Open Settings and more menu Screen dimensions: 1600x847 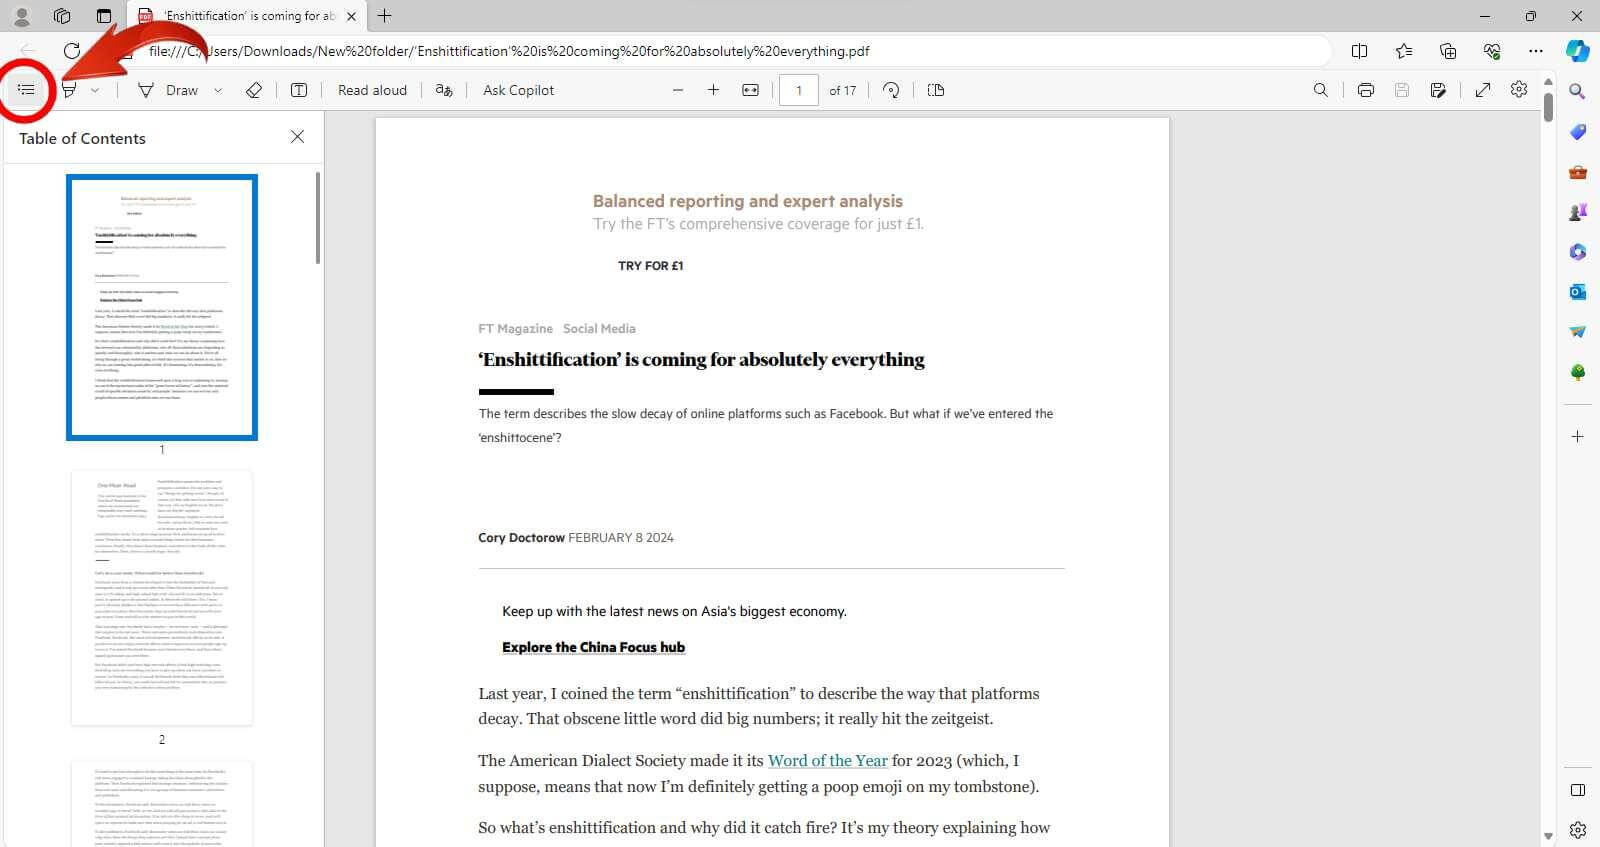pyautogui.click(x=1536, y=51)
